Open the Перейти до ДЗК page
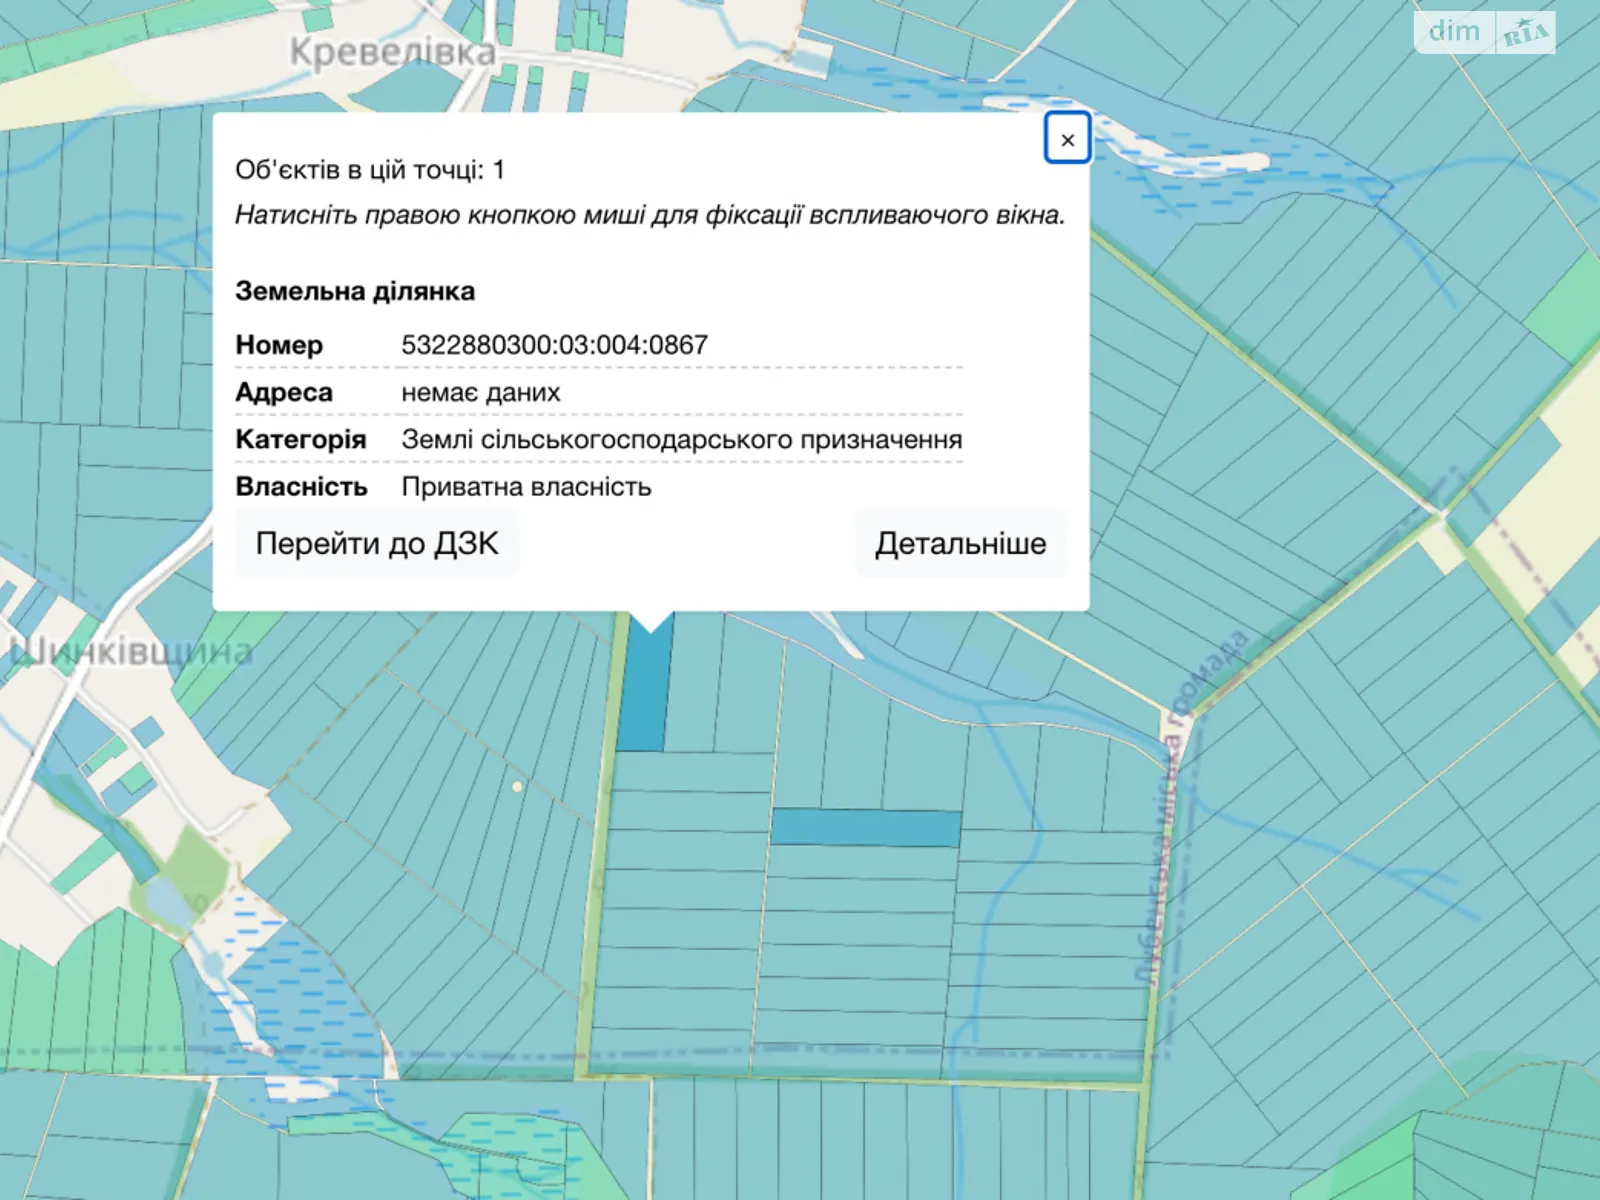1600x1200 pixels. tap(377, 543)
